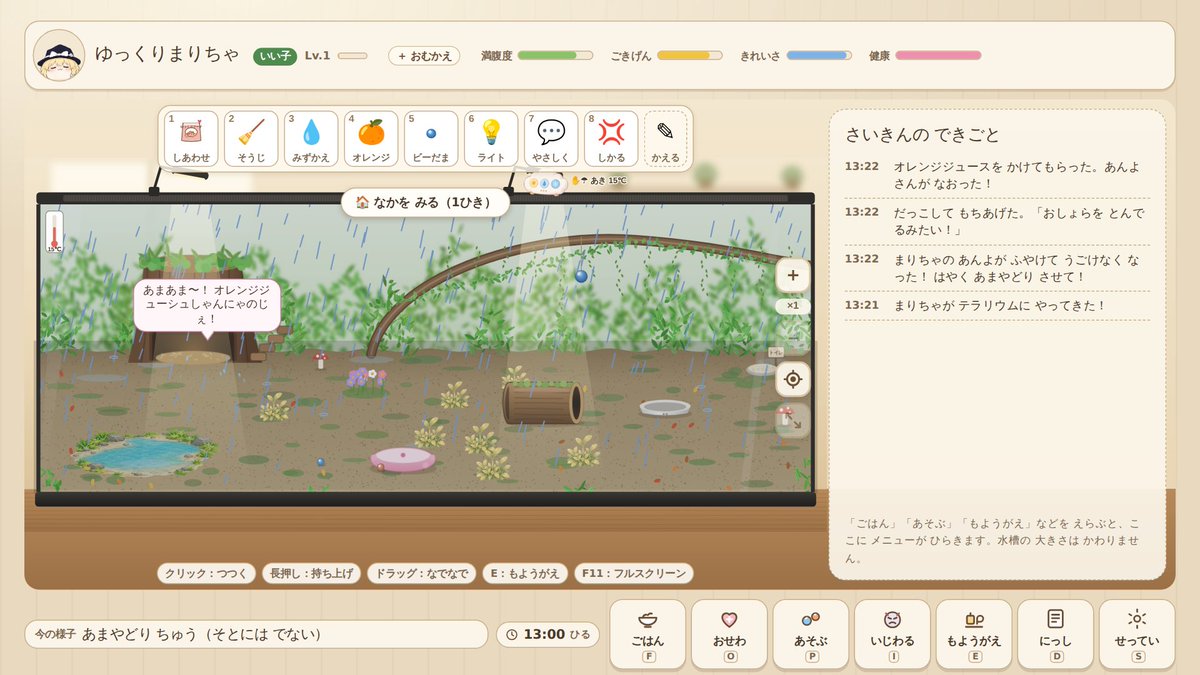1200x675 pixels.
Task: Open the もようがえ redecorate menu
Action: pos(974,634)
